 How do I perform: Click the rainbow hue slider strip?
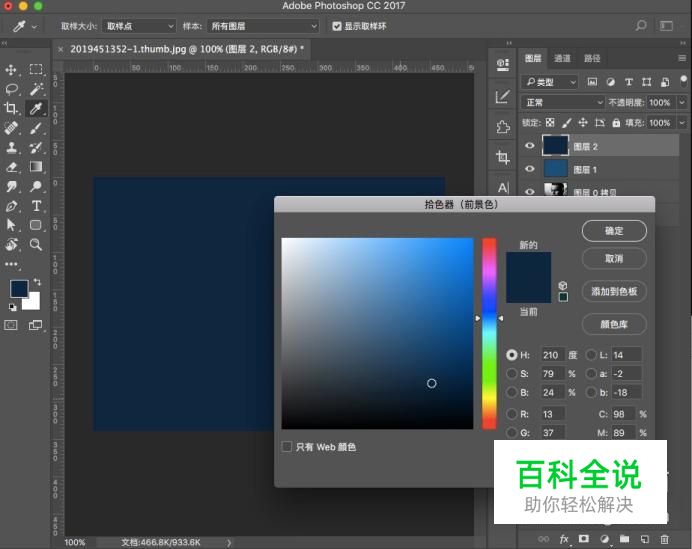[x=489, y=333]
